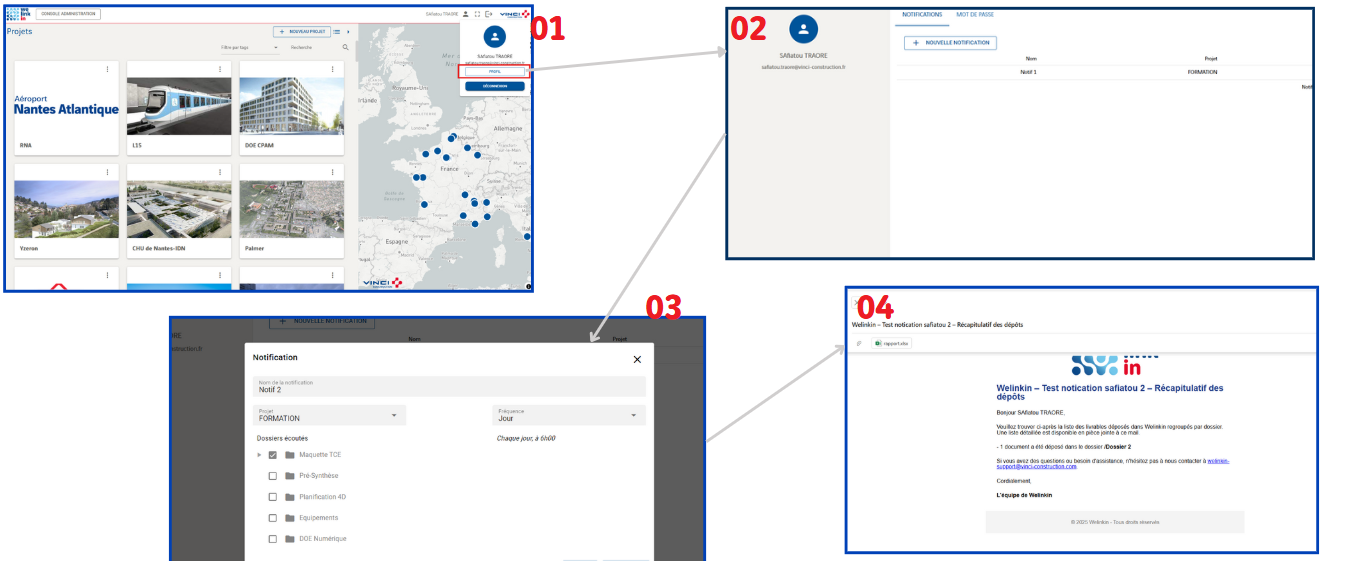1367x561 pixels.
Task: Click the Nouvelle Notification button in profile page
Action: (949, 43)
